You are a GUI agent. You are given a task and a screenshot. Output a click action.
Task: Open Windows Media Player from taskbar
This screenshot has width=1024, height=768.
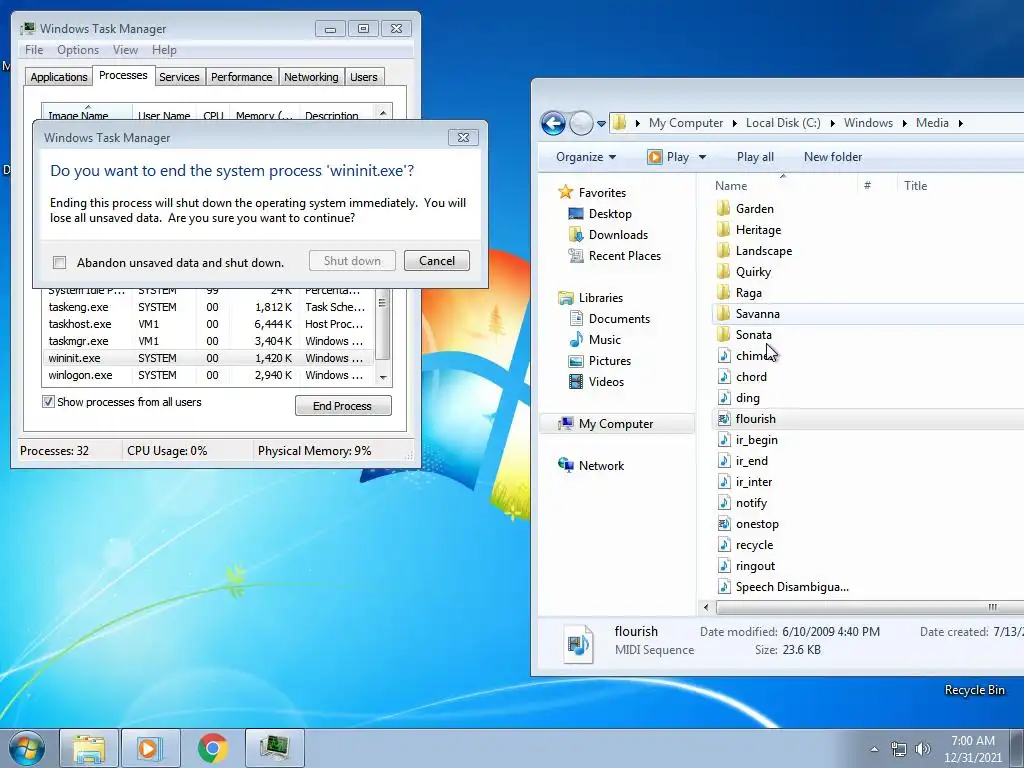[149, 748]
